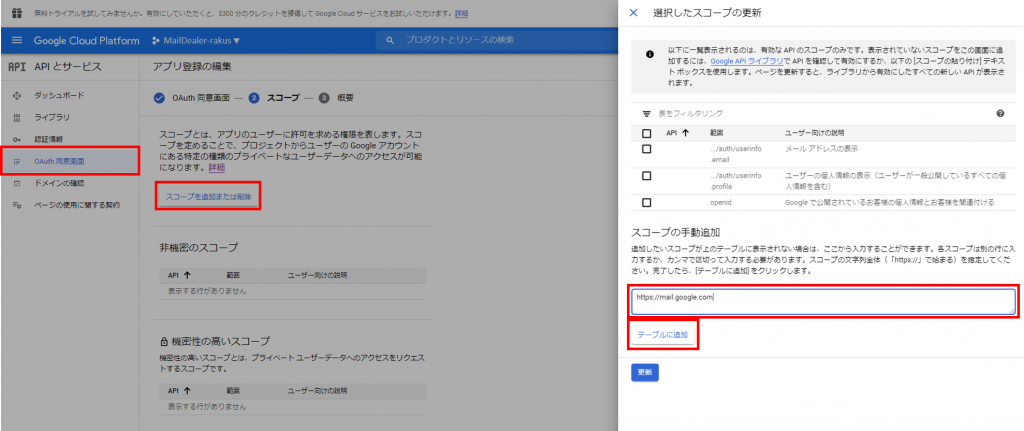
Task: Check the .../auth/userinfo.profile scope
Action: click(647, 176)
